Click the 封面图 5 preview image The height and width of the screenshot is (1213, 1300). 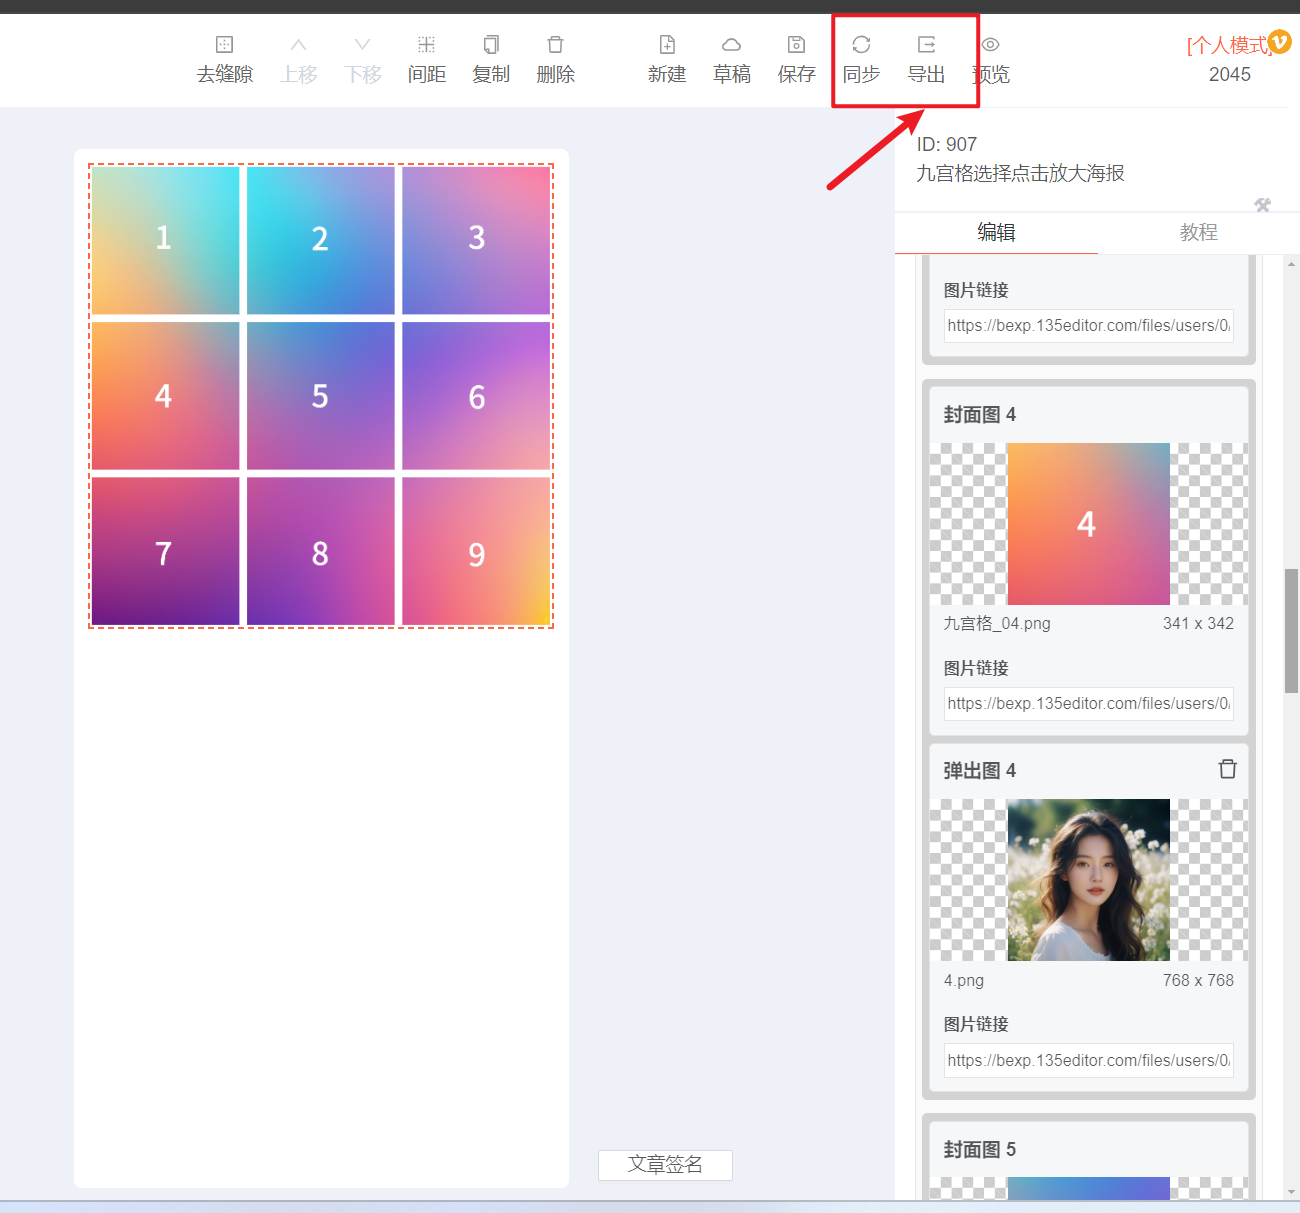(1088, 1188)
